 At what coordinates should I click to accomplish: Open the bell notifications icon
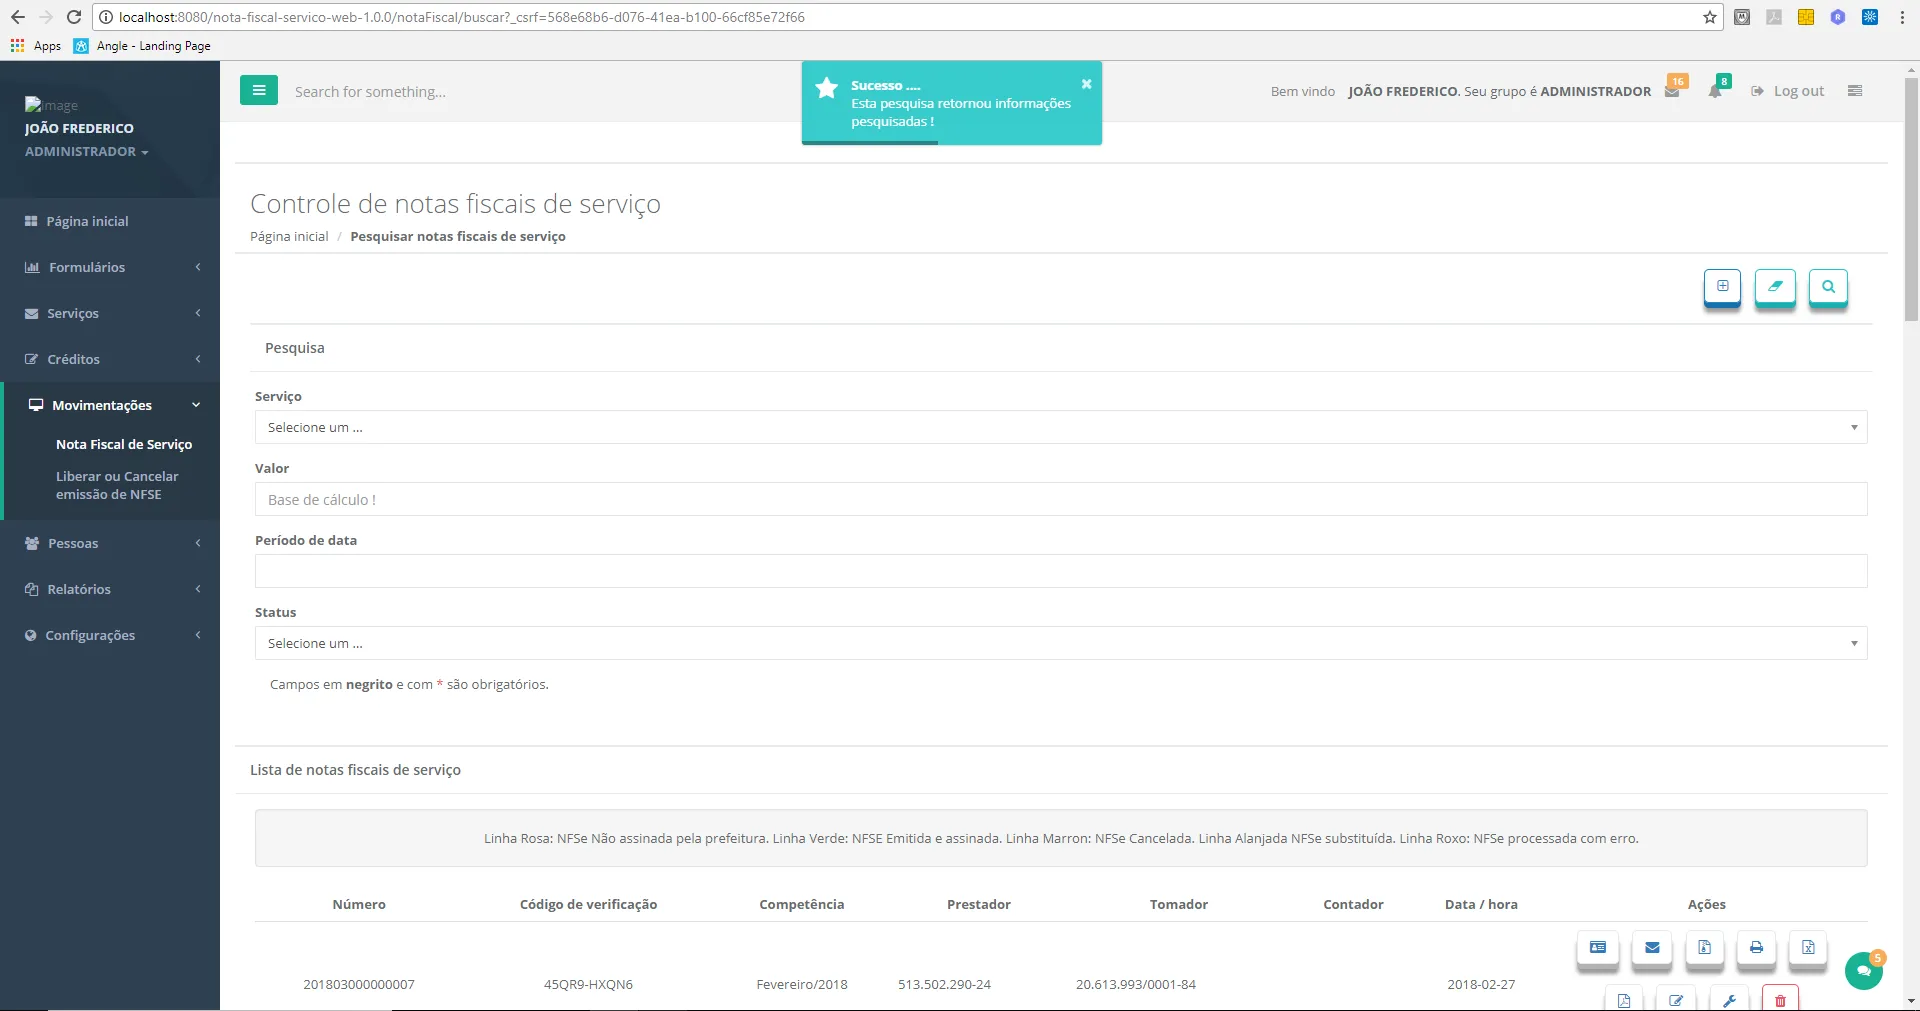coord(1716,91)
